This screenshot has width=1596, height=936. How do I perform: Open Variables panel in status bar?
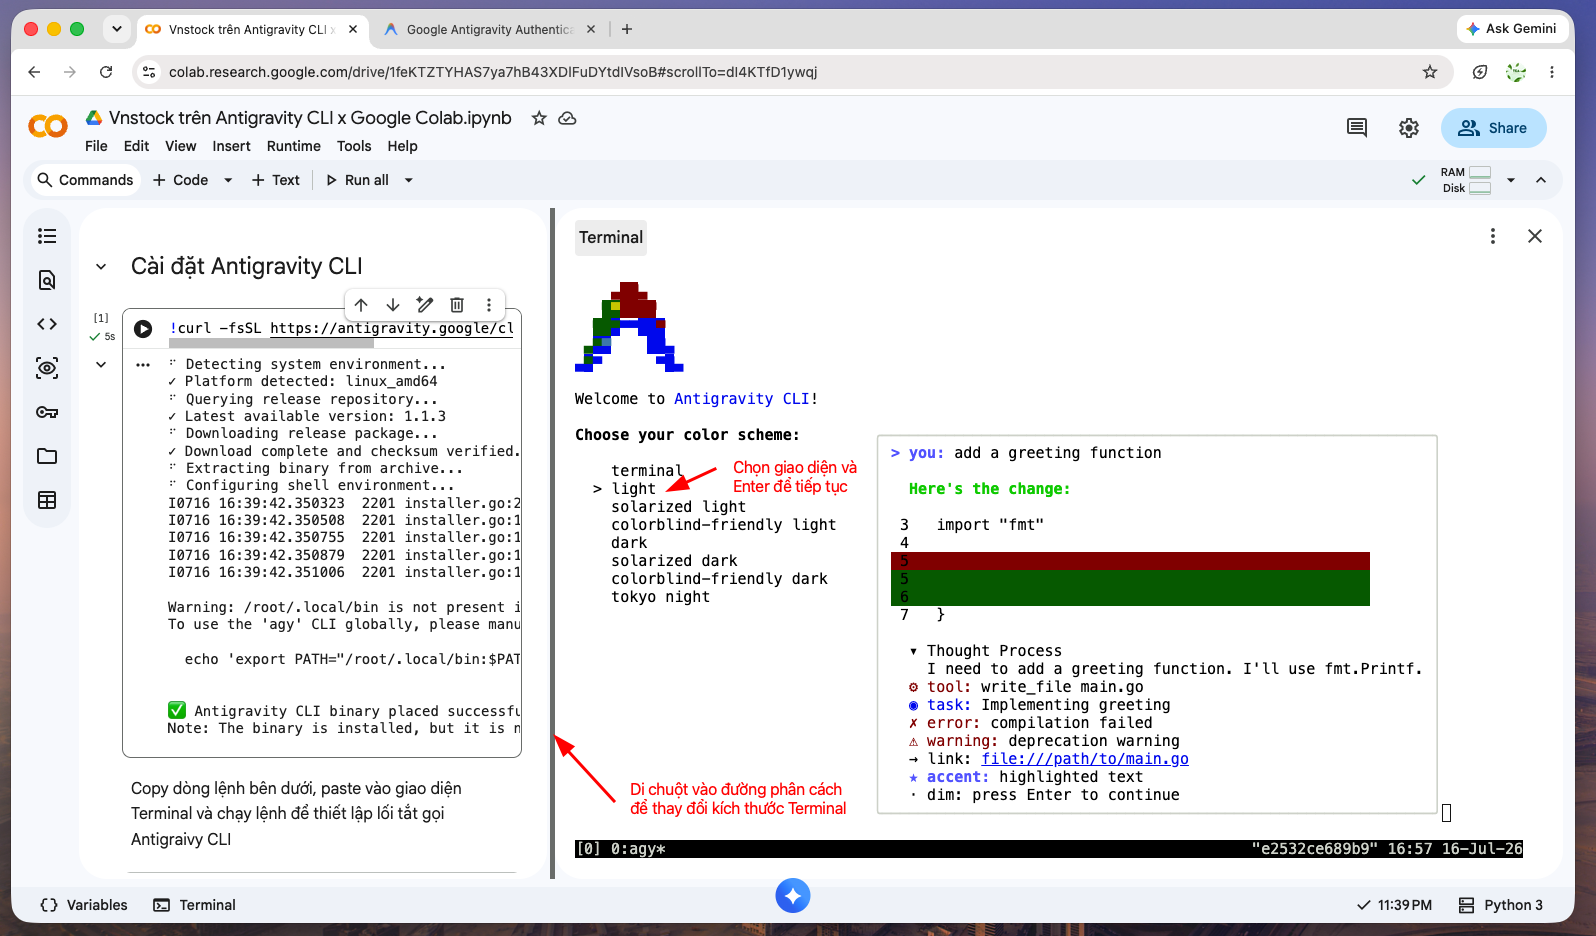tap(84, 905)
